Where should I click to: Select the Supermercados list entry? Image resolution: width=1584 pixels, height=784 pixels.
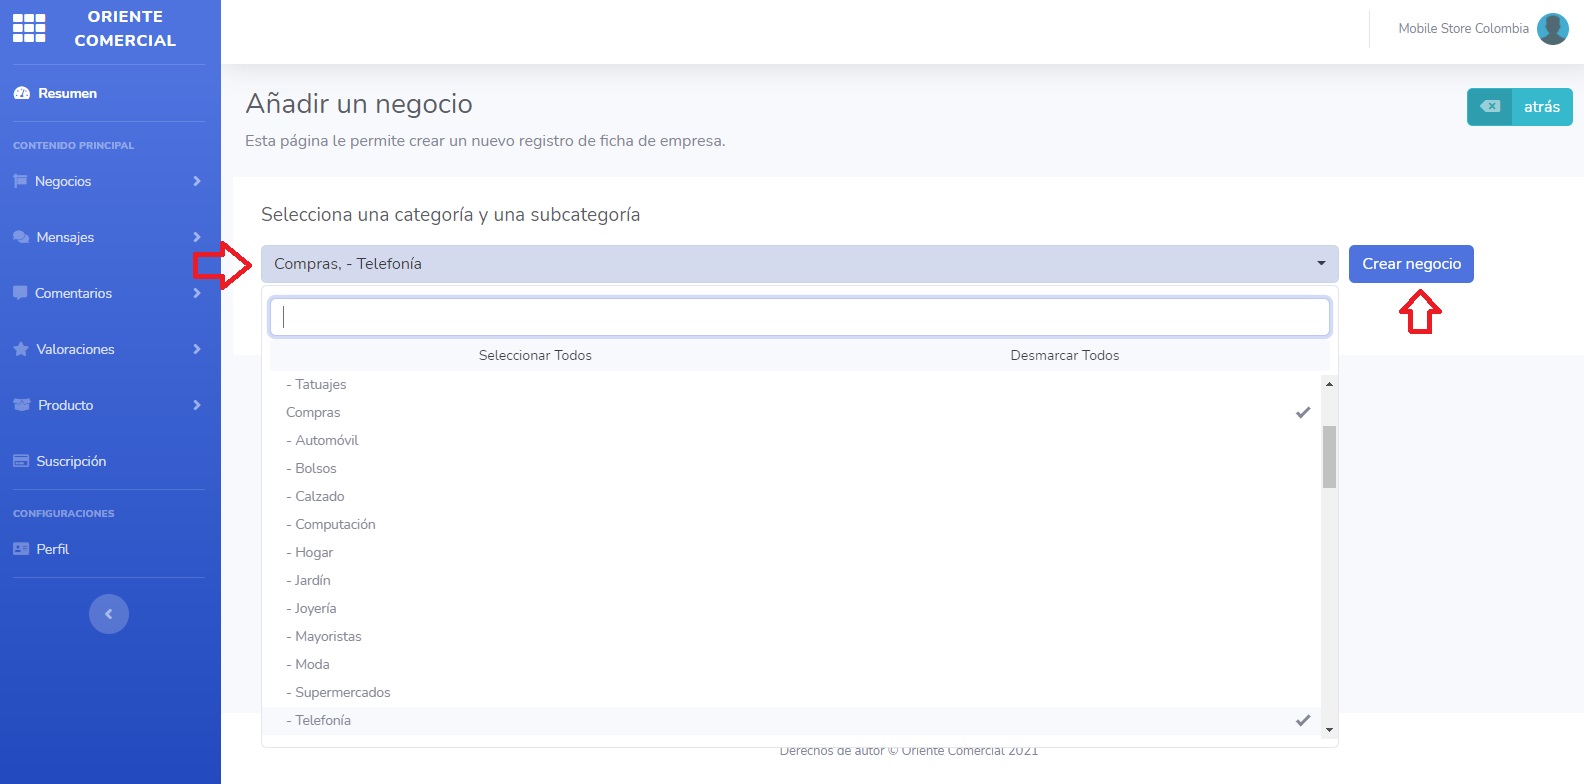[343, 692]
